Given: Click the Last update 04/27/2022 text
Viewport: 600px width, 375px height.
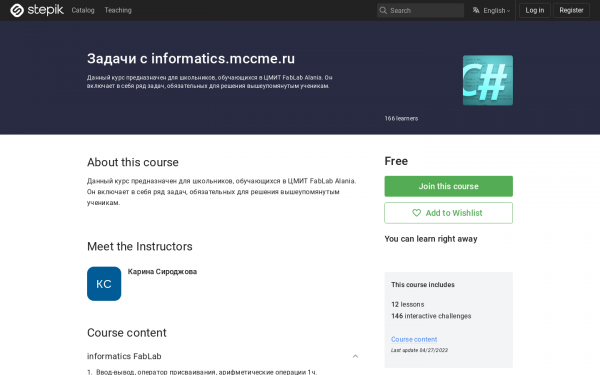Looking at the screenshot, I should [x=419, y=350].
